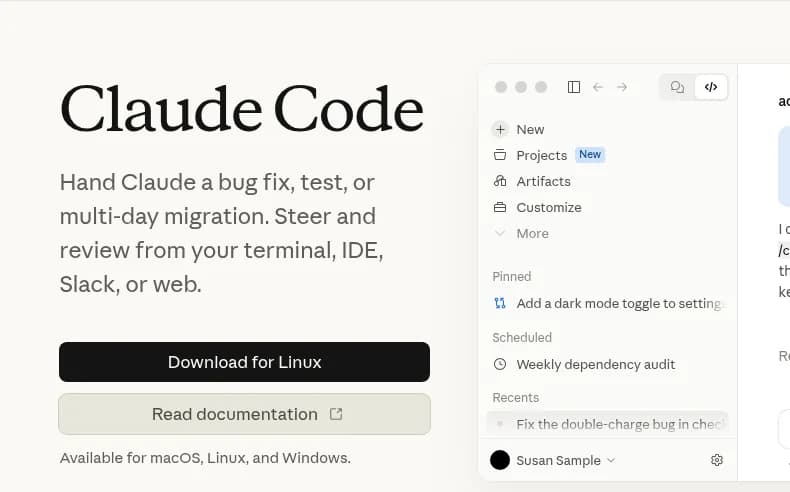Click the chevron beside More
The height and width of the screenshot is (492, 790).
(x=500, y=233)
